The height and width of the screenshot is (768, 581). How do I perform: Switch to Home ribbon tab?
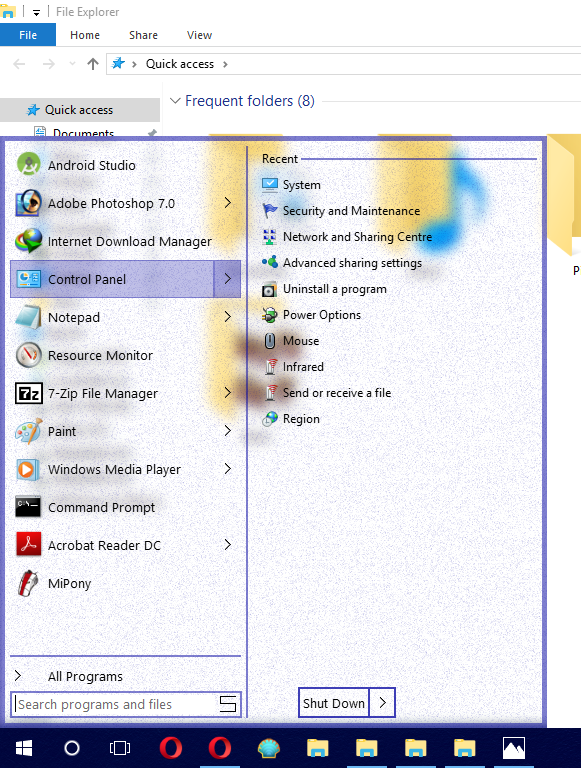(x=85, y=35)
